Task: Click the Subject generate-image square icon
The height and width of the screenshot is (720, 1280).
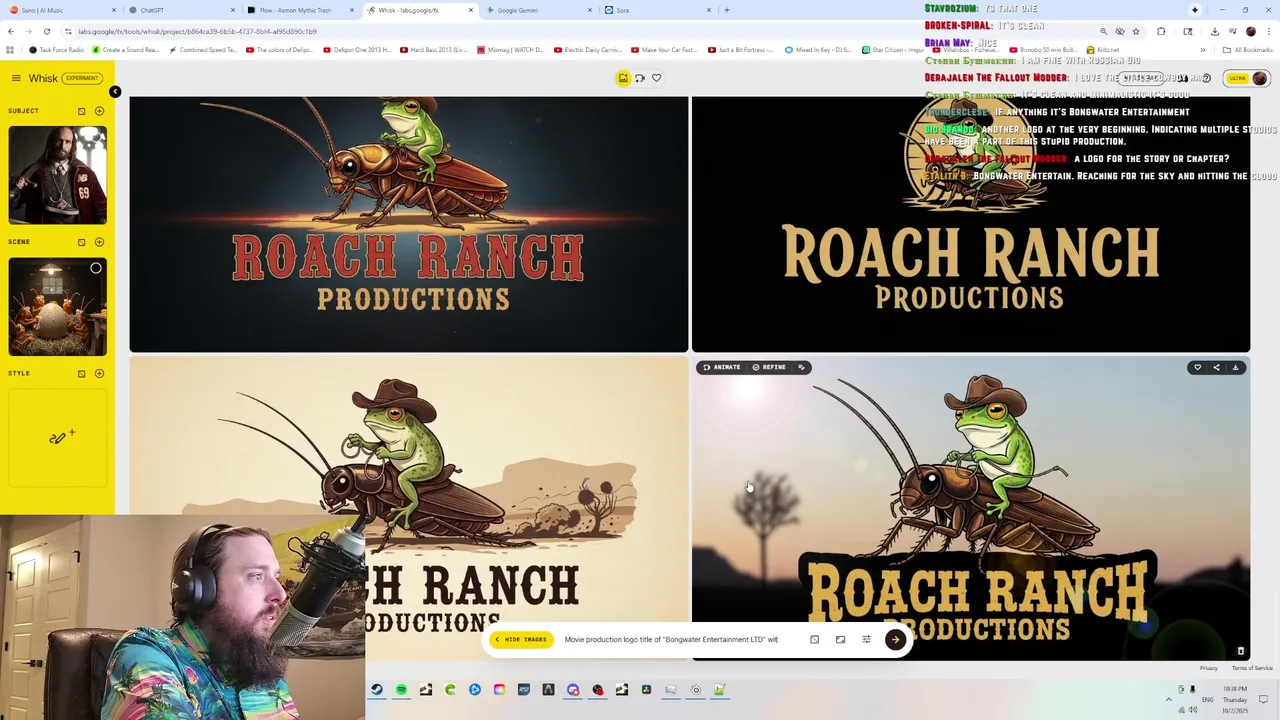Action: (x=82, y=111)
